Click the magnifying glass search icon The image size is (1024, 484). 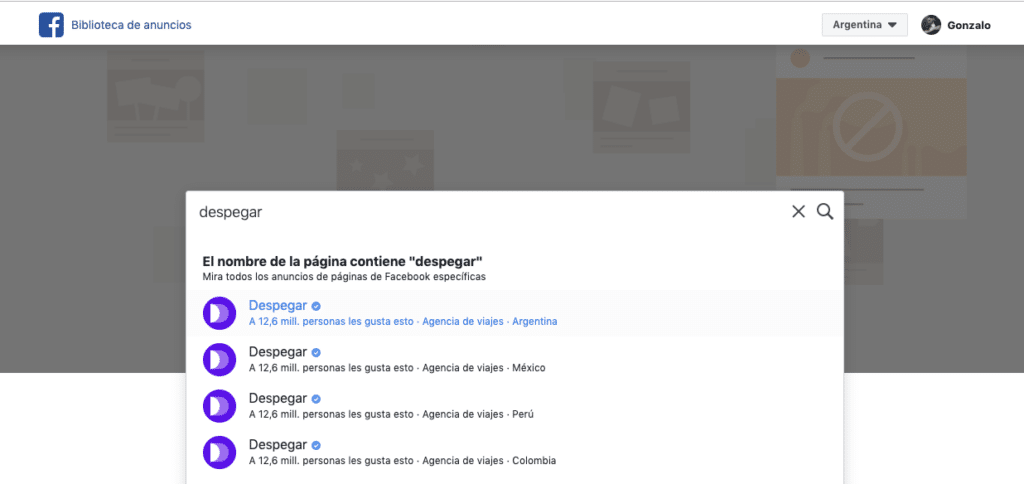pyautogui.click(x=825, y=212)
